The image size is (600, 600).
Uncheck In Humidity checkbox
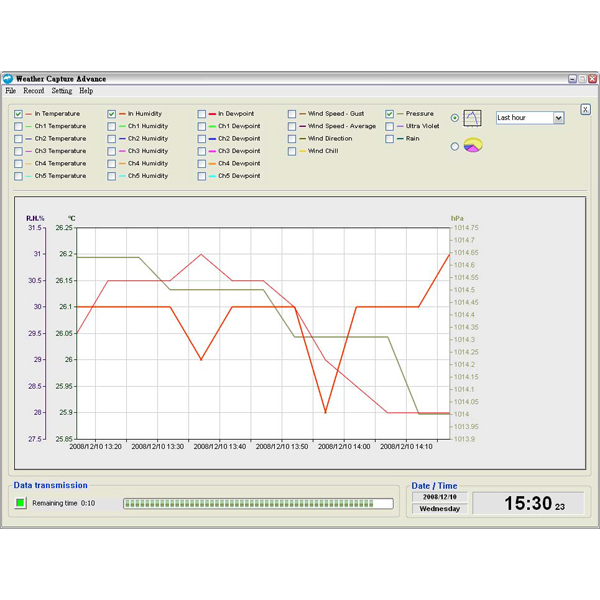point(111,114)
